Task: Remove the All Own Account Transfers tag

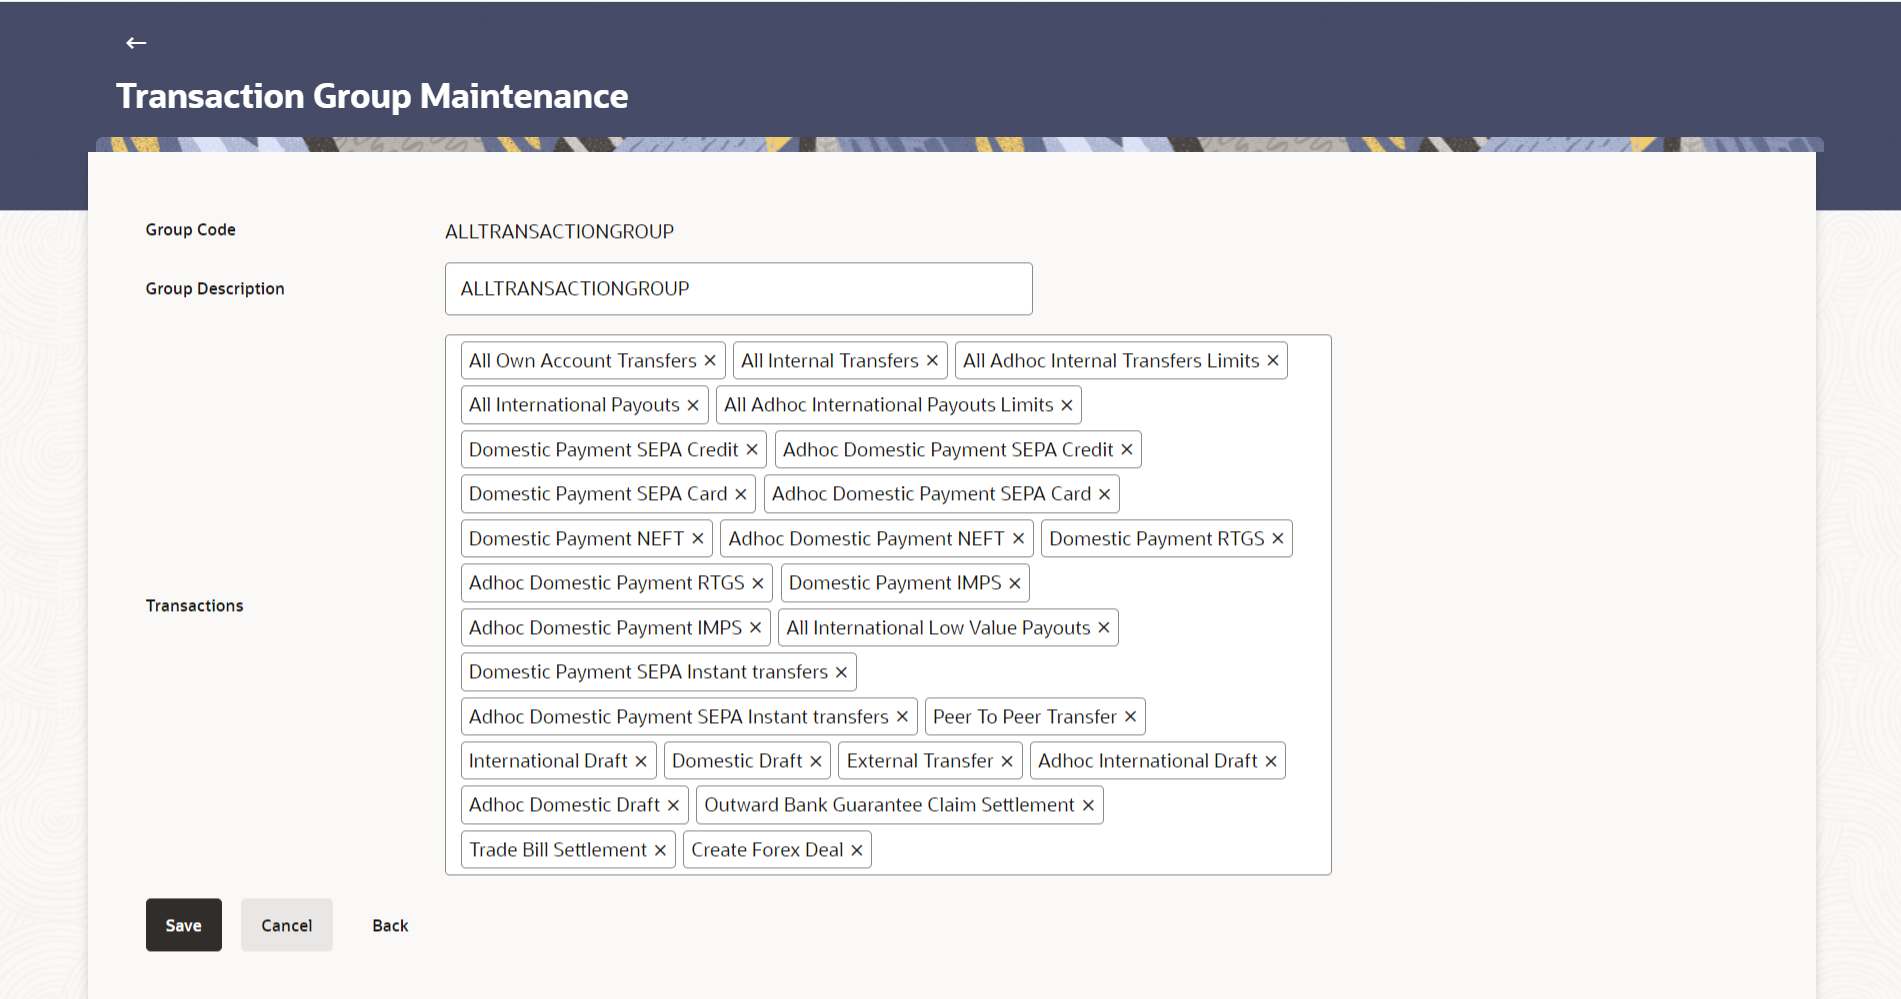Action: (710, 361)
